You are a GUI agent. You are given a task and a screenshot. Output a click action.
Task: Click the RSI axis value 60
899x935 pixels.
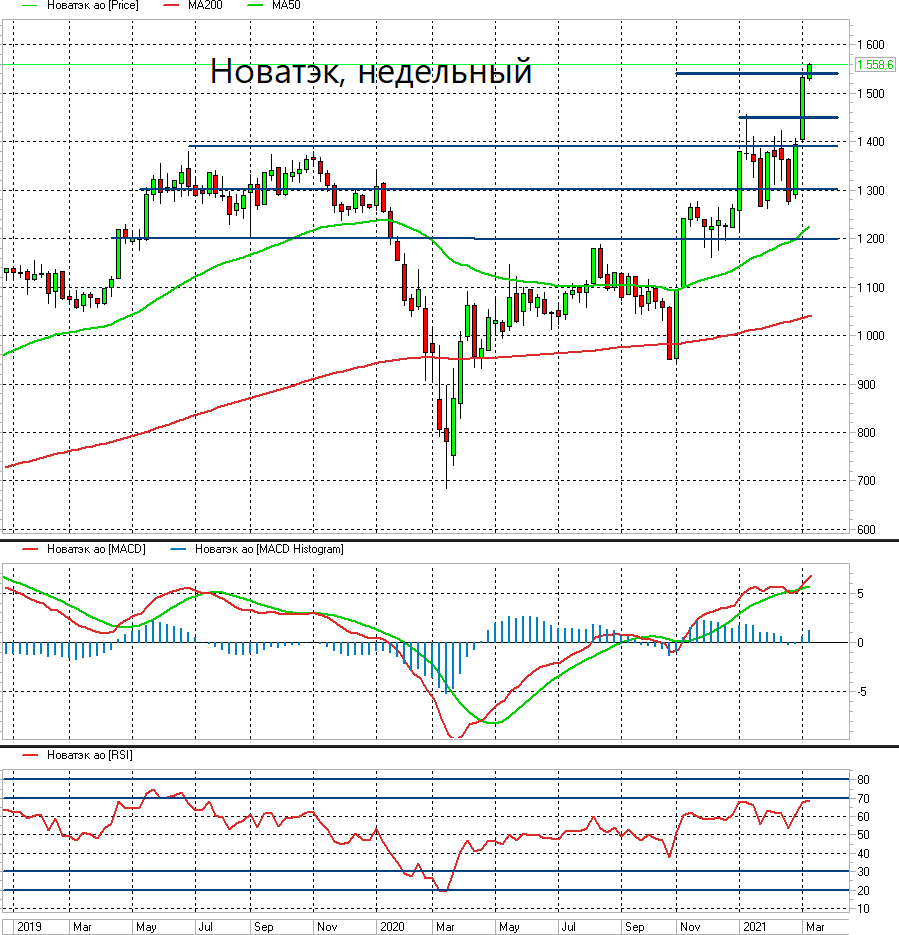point(863,817)
